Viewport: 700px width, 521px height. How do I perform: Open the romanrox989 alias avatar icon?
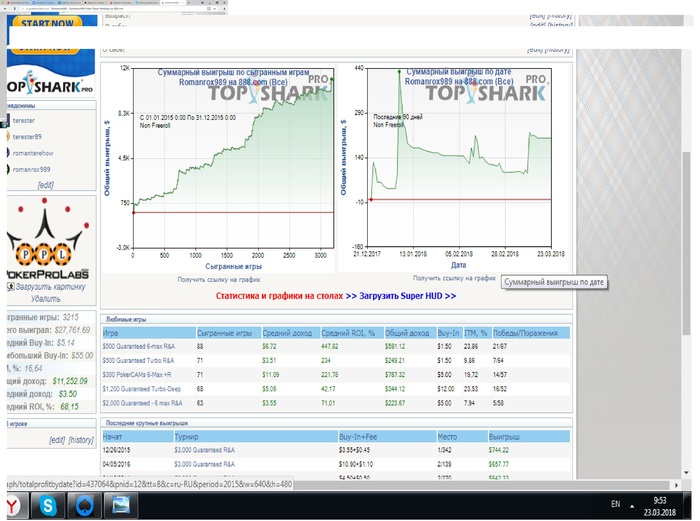click(x=8, y=169)
